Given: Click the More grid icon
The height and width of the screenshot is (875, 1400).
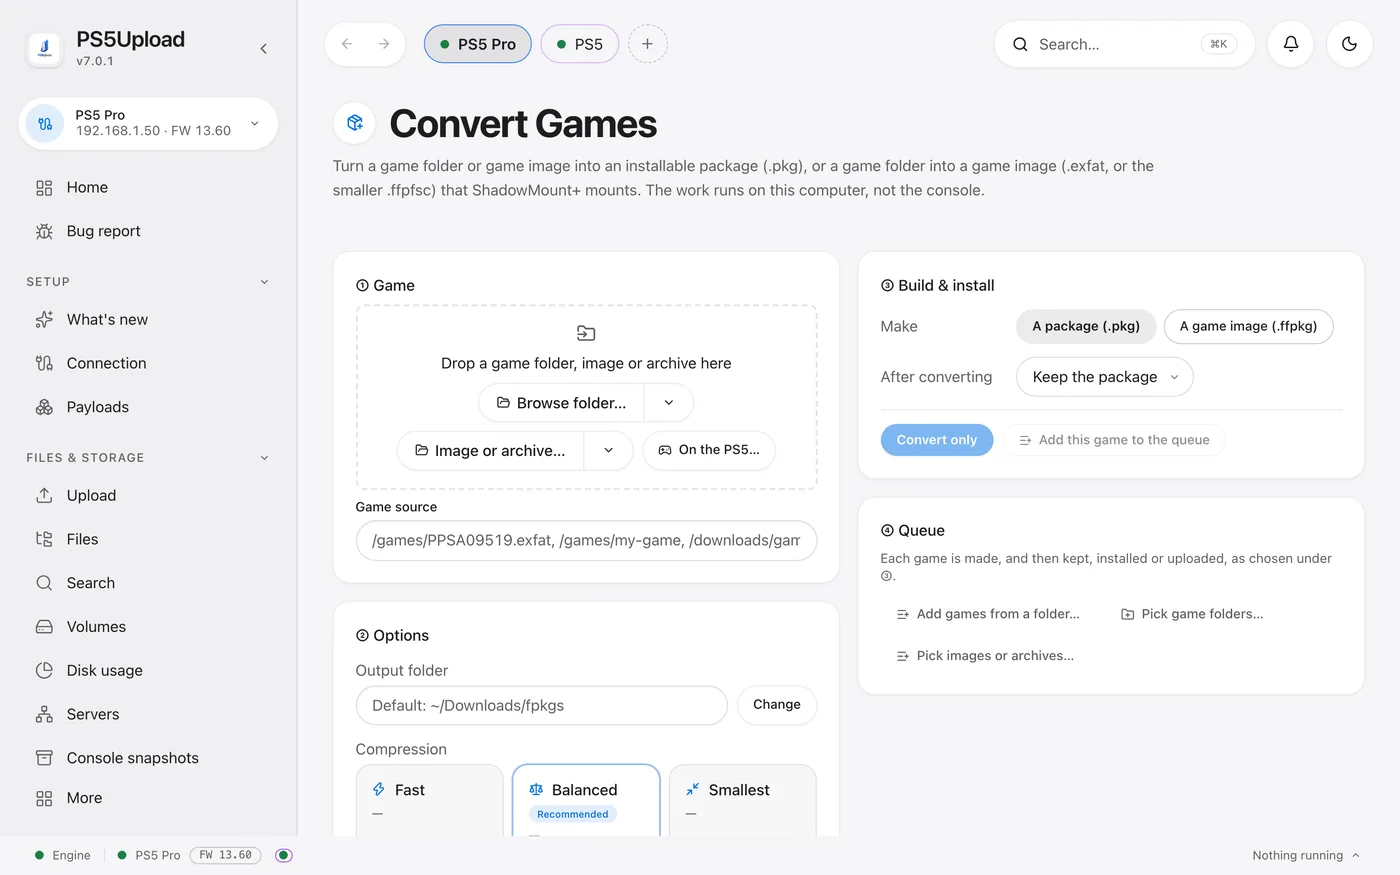Looking at the screenshot, I should (44, 798).
